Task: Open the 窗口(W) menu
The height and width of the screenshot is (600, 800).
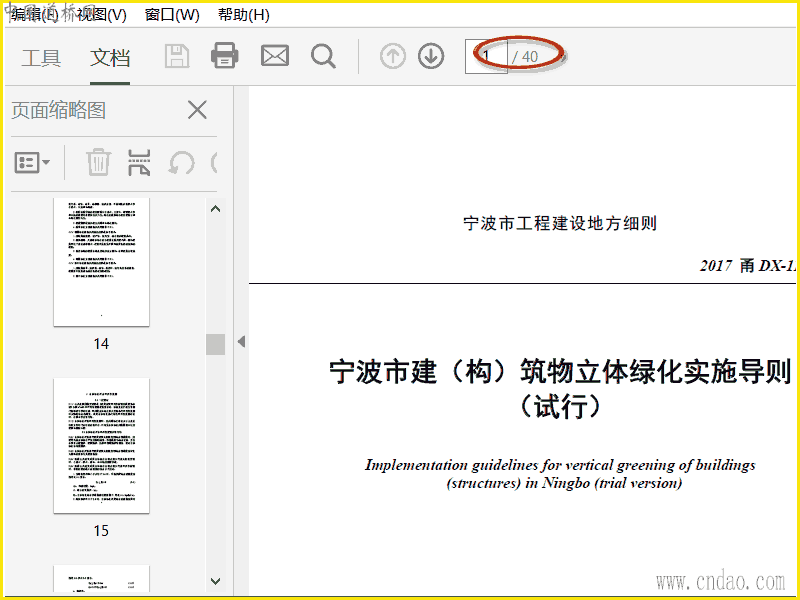Action: point(172,14)
